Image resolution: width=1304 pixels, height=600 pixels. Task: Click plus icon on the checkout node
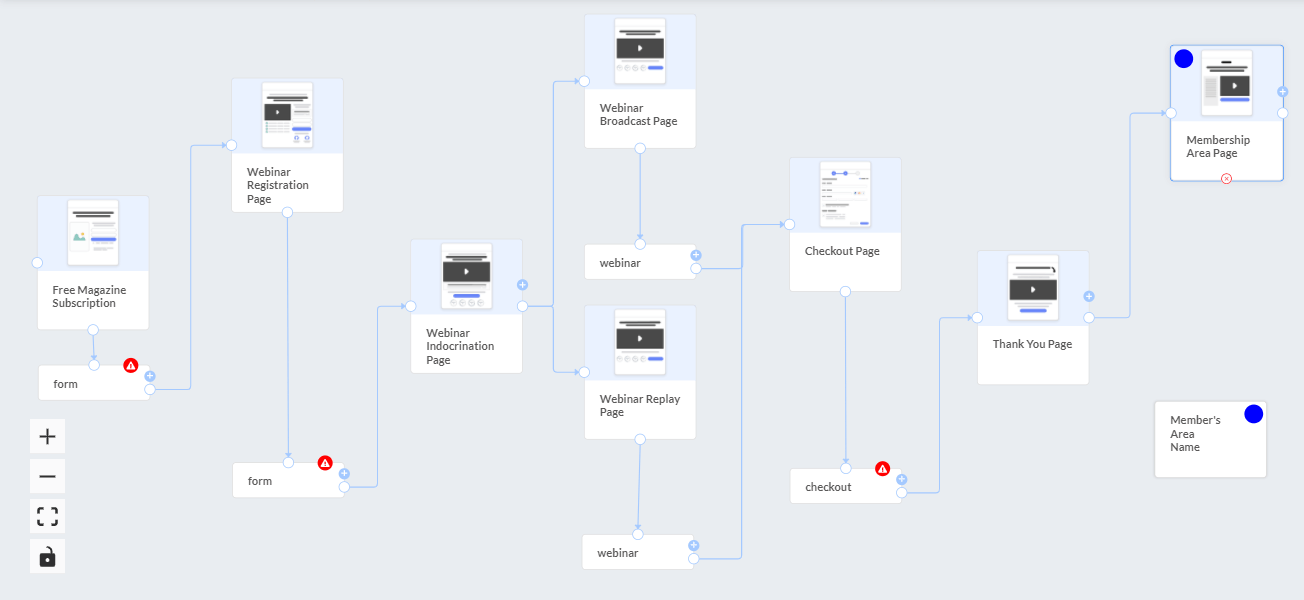(x=901, y=479)
